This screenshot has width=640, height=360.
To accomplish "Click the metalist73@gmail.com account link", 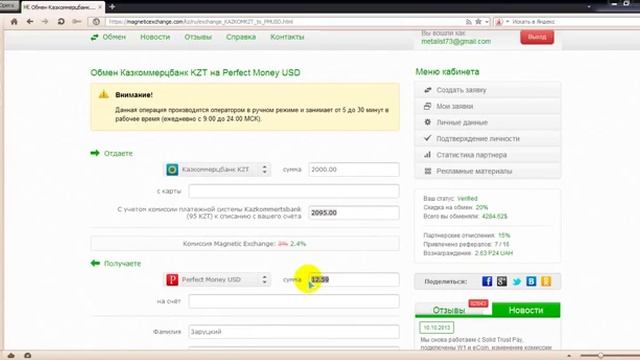I will point(456,42).
